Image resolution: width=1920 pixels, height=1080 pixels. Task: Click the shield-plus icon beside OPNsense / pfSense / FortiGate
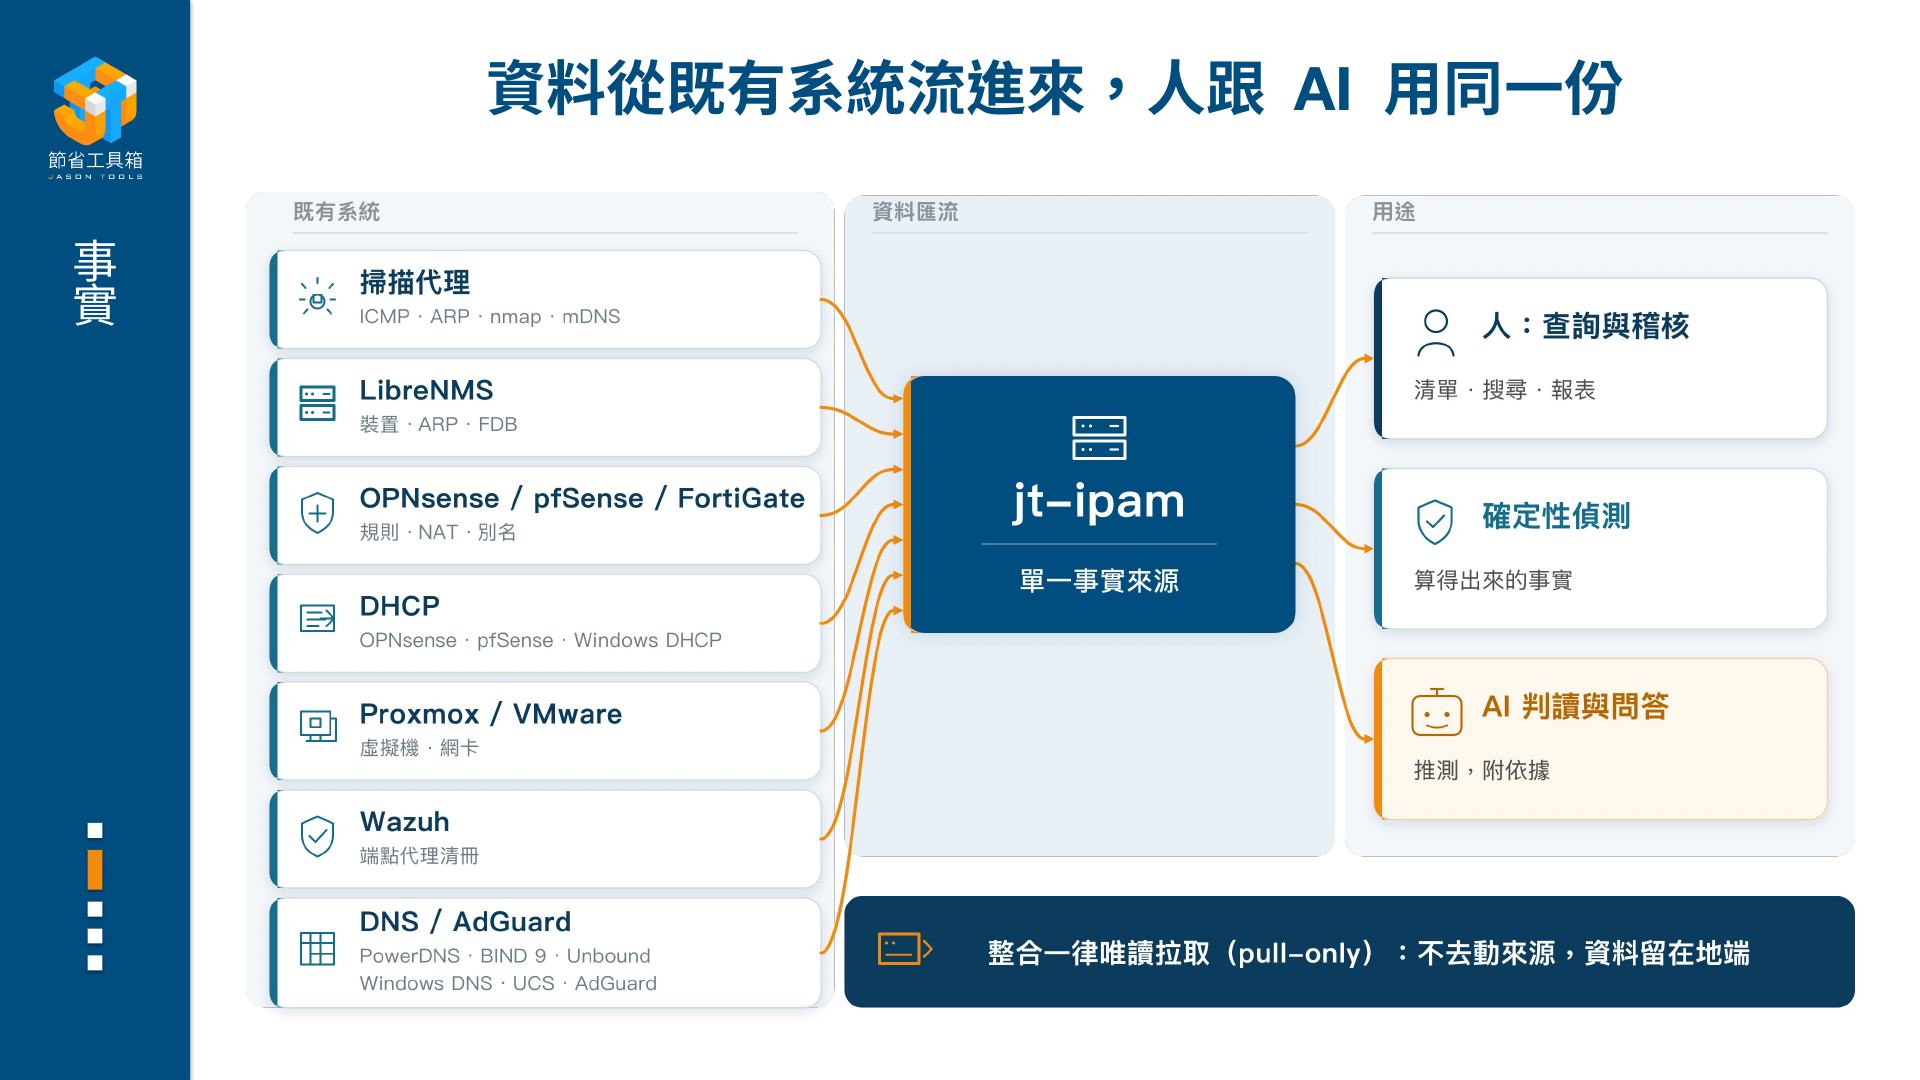317,512
